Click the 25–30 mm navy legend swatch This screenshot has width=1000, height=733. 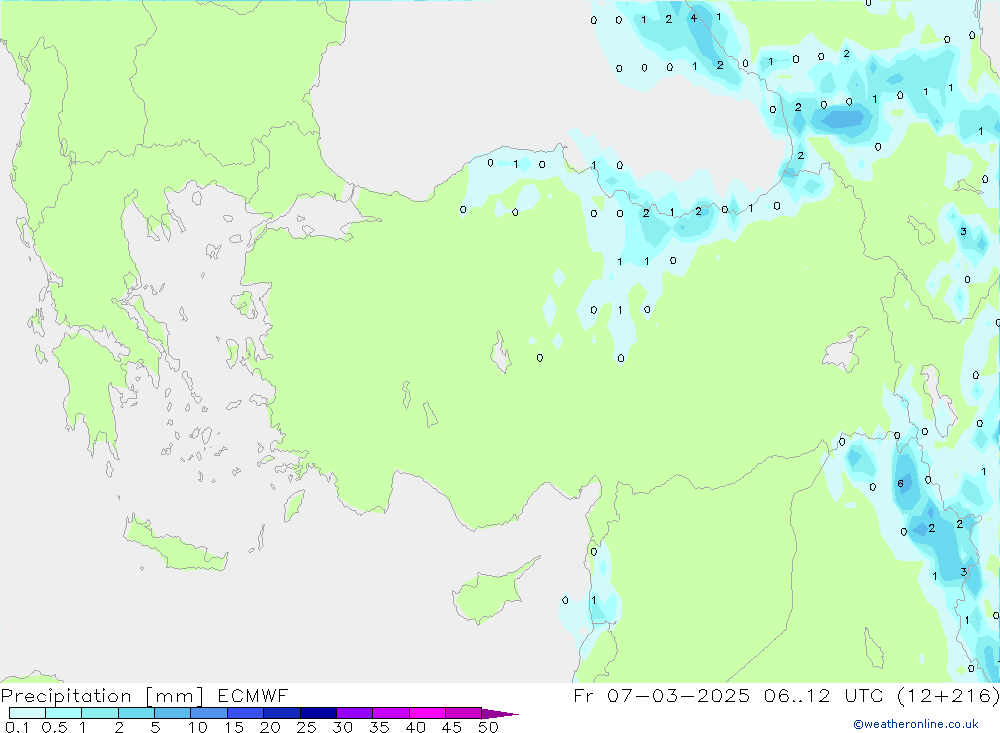tap(318, 713)
